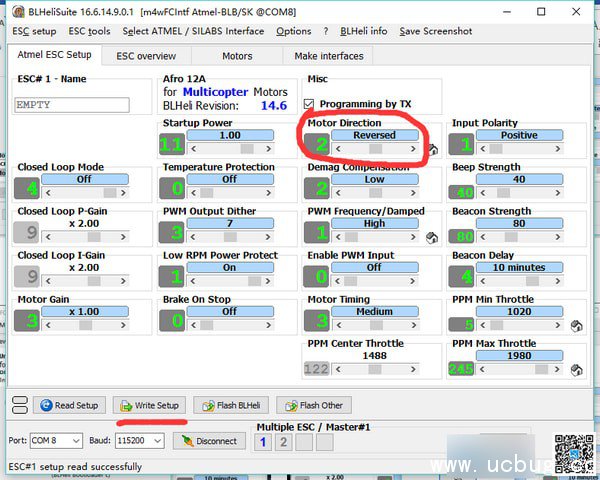Click the icon beside PPM Max Throttle
This screenshot has width=600, height=480.
coord(577,370)
